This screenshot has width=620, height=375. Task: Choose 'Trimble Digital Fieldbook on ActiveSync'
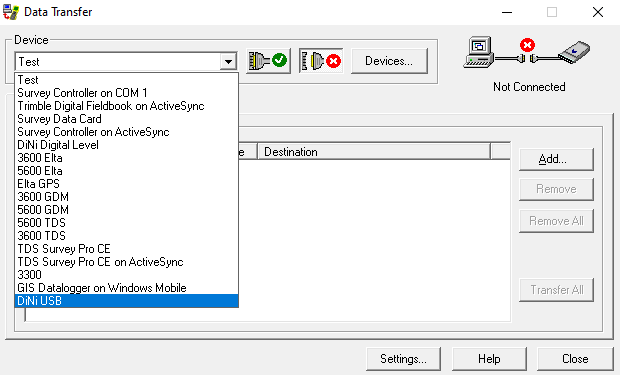coord(127,106)
